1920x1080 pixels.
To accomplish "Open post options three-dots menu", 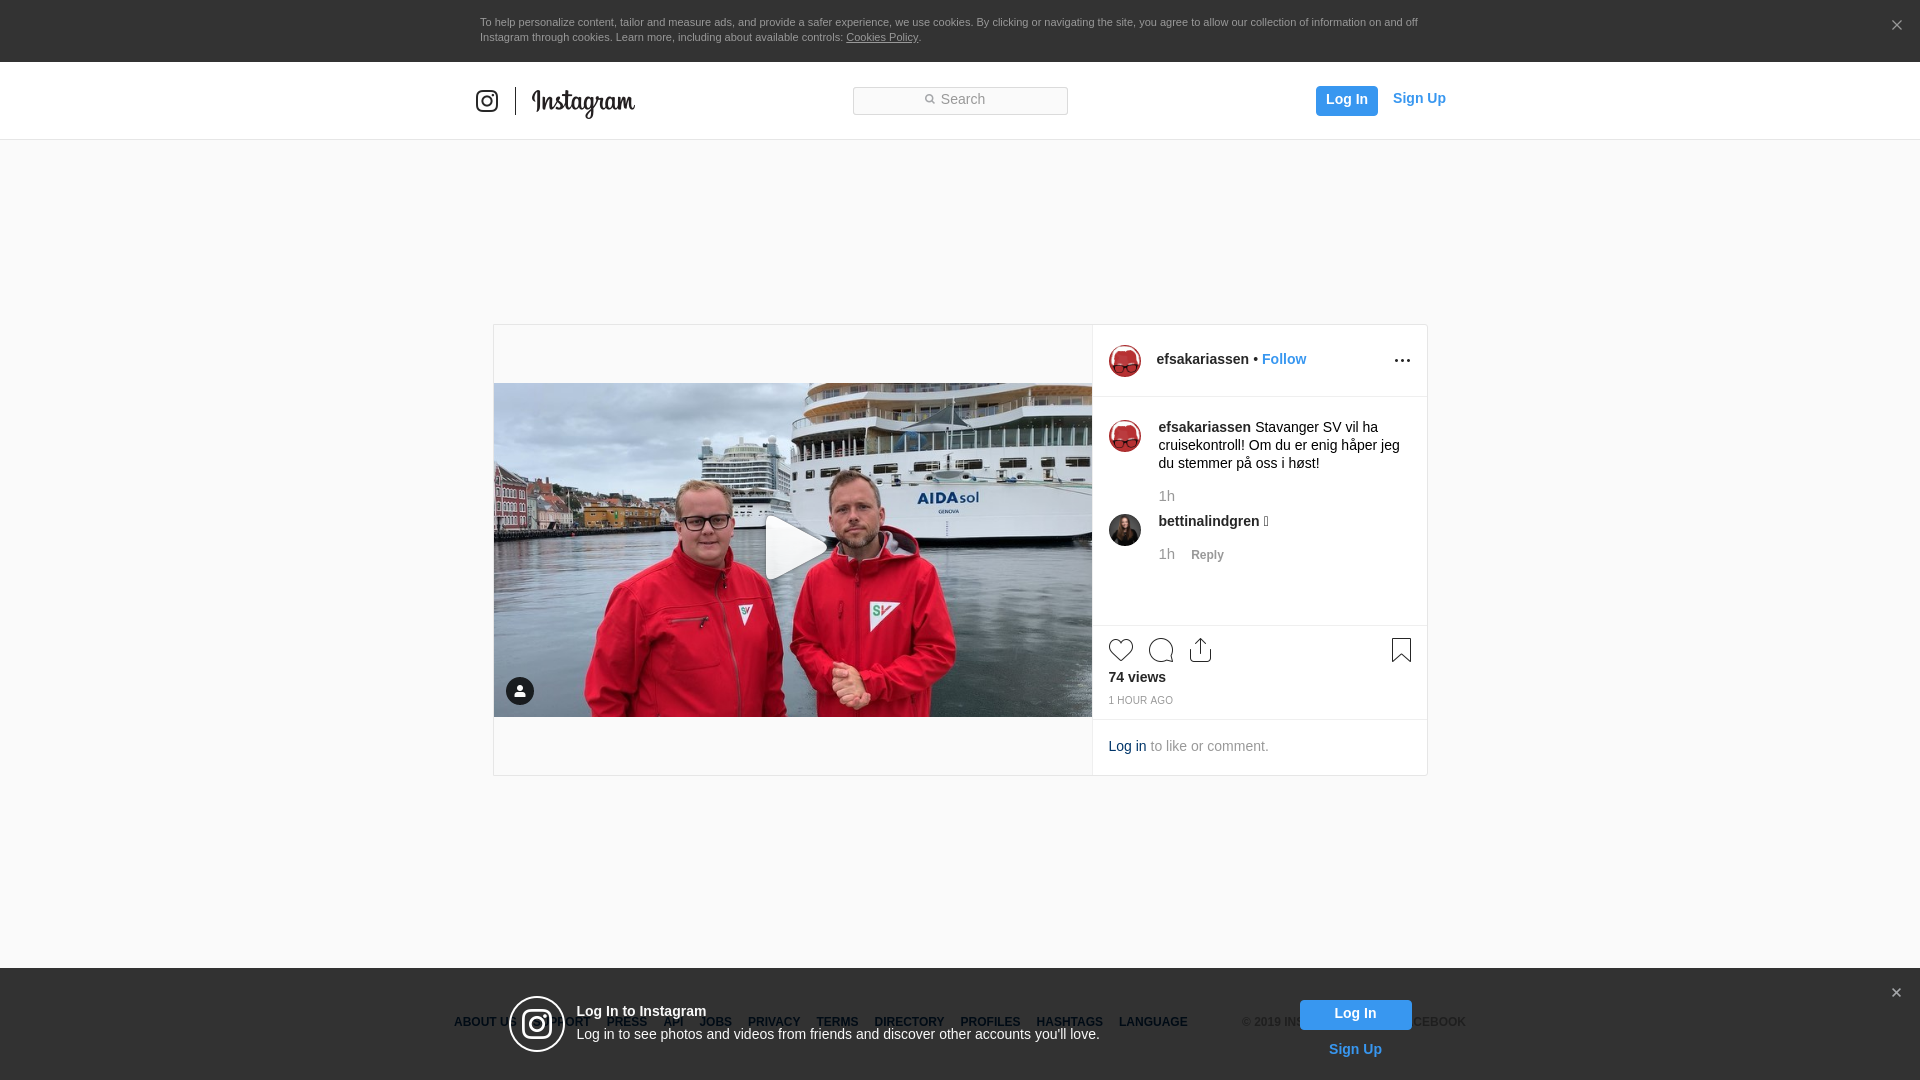I will pyautogui.click(x=1402, y=361).
